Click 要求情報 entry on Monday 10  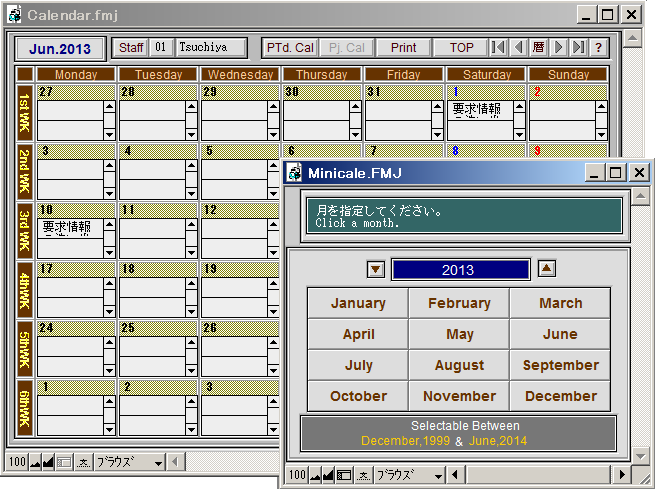(x=70, y=228)
